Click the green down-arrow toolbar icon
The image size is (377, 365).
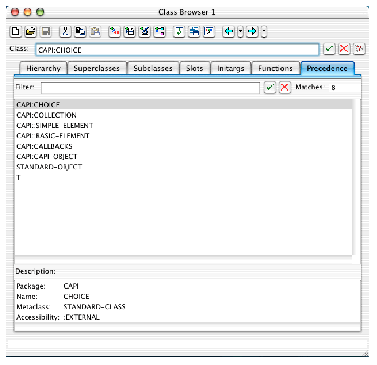click(179, 32)
